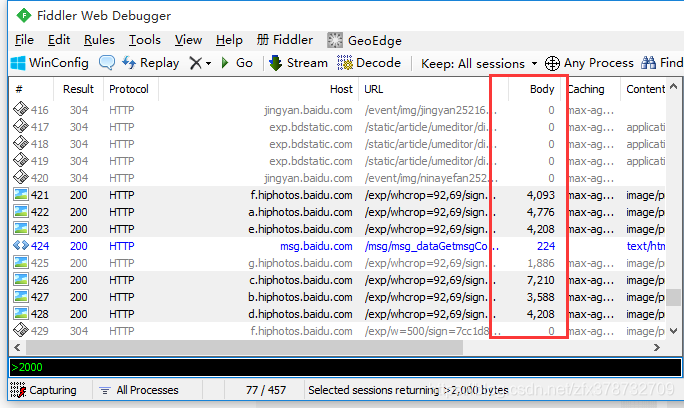Open the Help menu
The height and width of the screenshot is (408, 684).
[229, 40]
